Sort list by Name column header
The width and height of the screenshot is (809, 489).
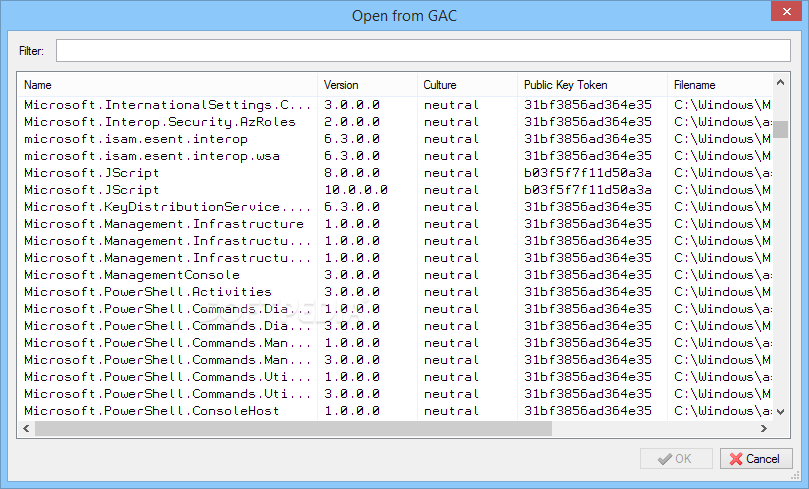click(x=168, y=85)
